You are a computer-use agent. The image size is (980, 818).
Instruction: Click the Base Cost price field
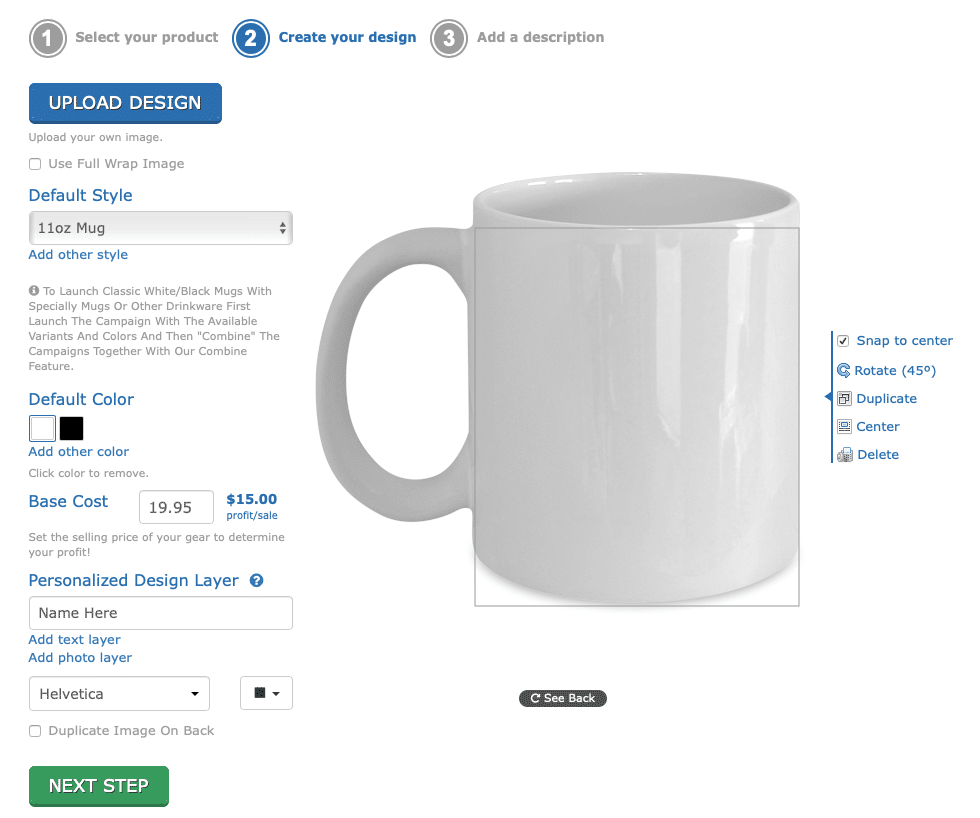[x=176, y=507]
